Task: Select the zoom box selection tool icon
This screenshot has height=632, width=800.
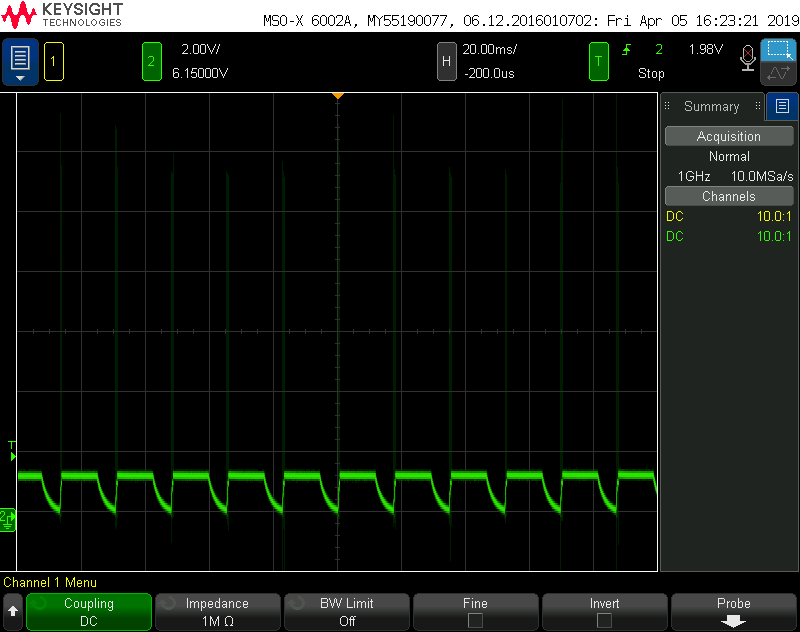Action: point(778,50)
